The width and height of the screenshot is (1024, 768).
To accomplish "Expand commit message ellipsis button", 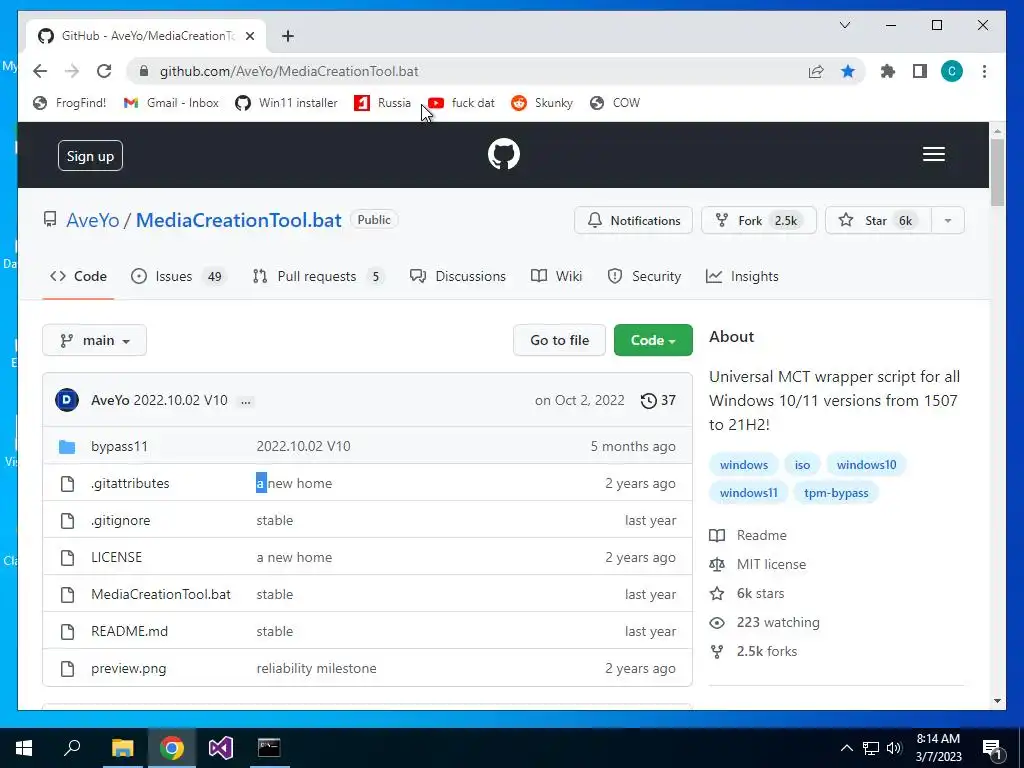I will tap(246, 401).
